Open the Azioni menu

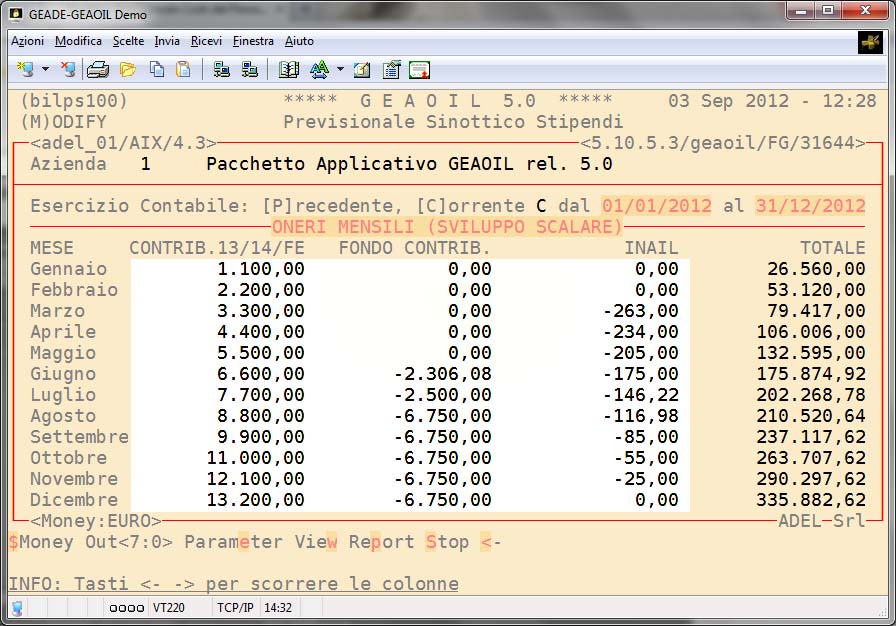(27, 41)
